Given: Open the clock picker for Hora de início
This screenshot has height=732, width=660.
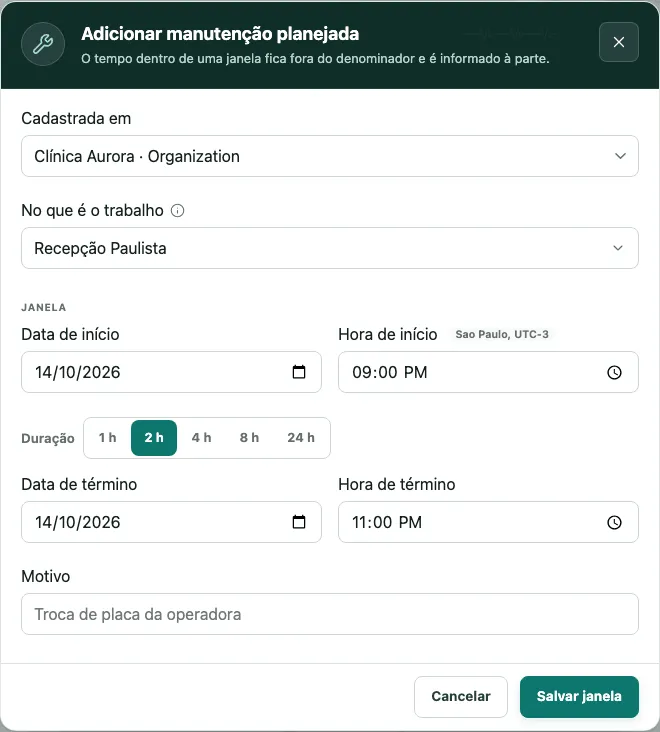Looking at the screenshot, I should 614,372.
